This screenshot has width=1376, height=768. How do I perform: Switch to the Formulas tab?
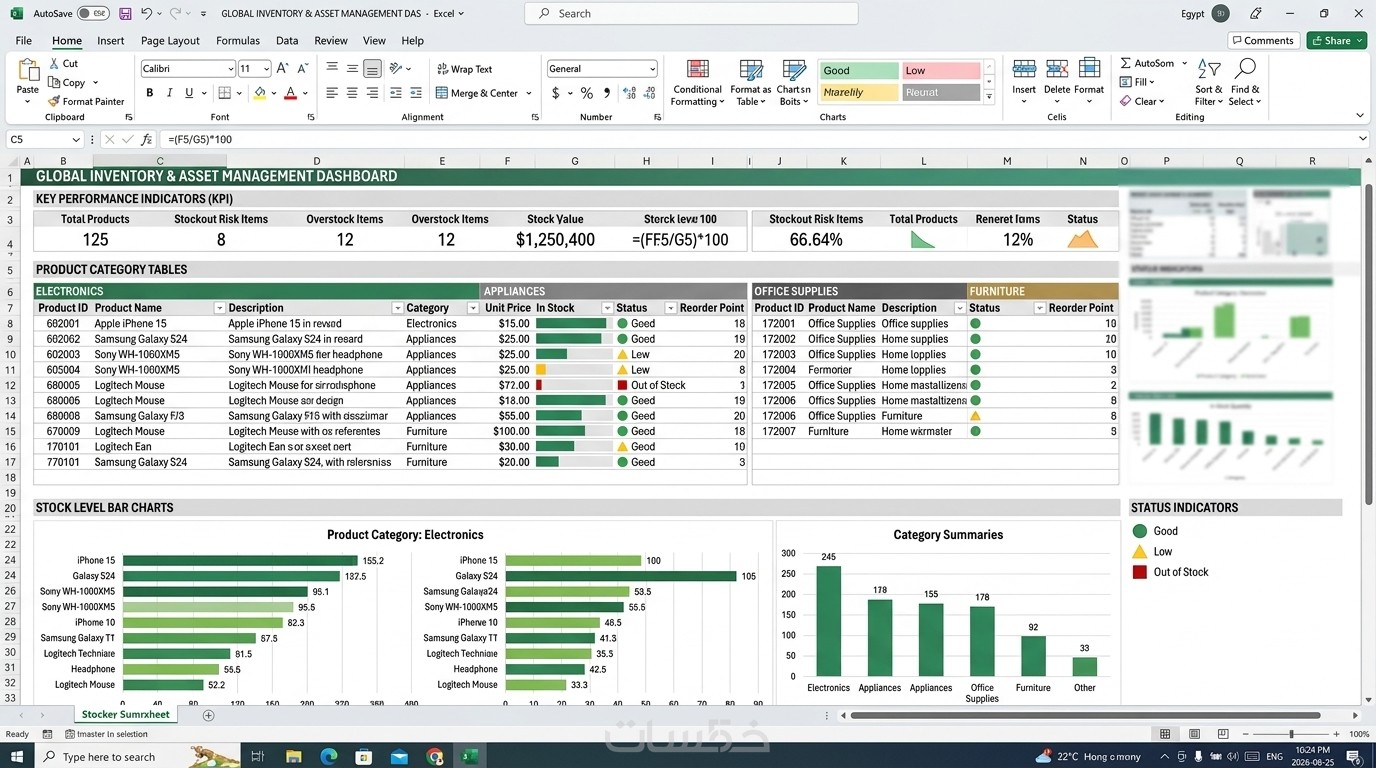pos(238,41)
